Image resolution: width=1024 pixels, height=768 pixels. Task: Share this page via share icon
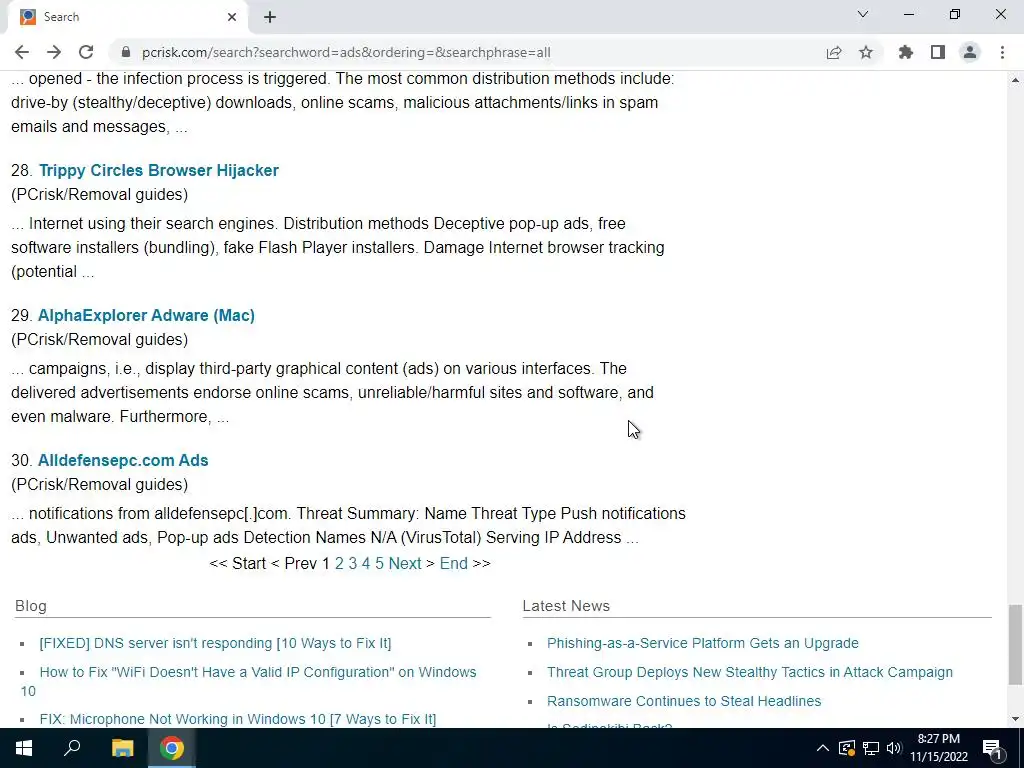point(834,52)
